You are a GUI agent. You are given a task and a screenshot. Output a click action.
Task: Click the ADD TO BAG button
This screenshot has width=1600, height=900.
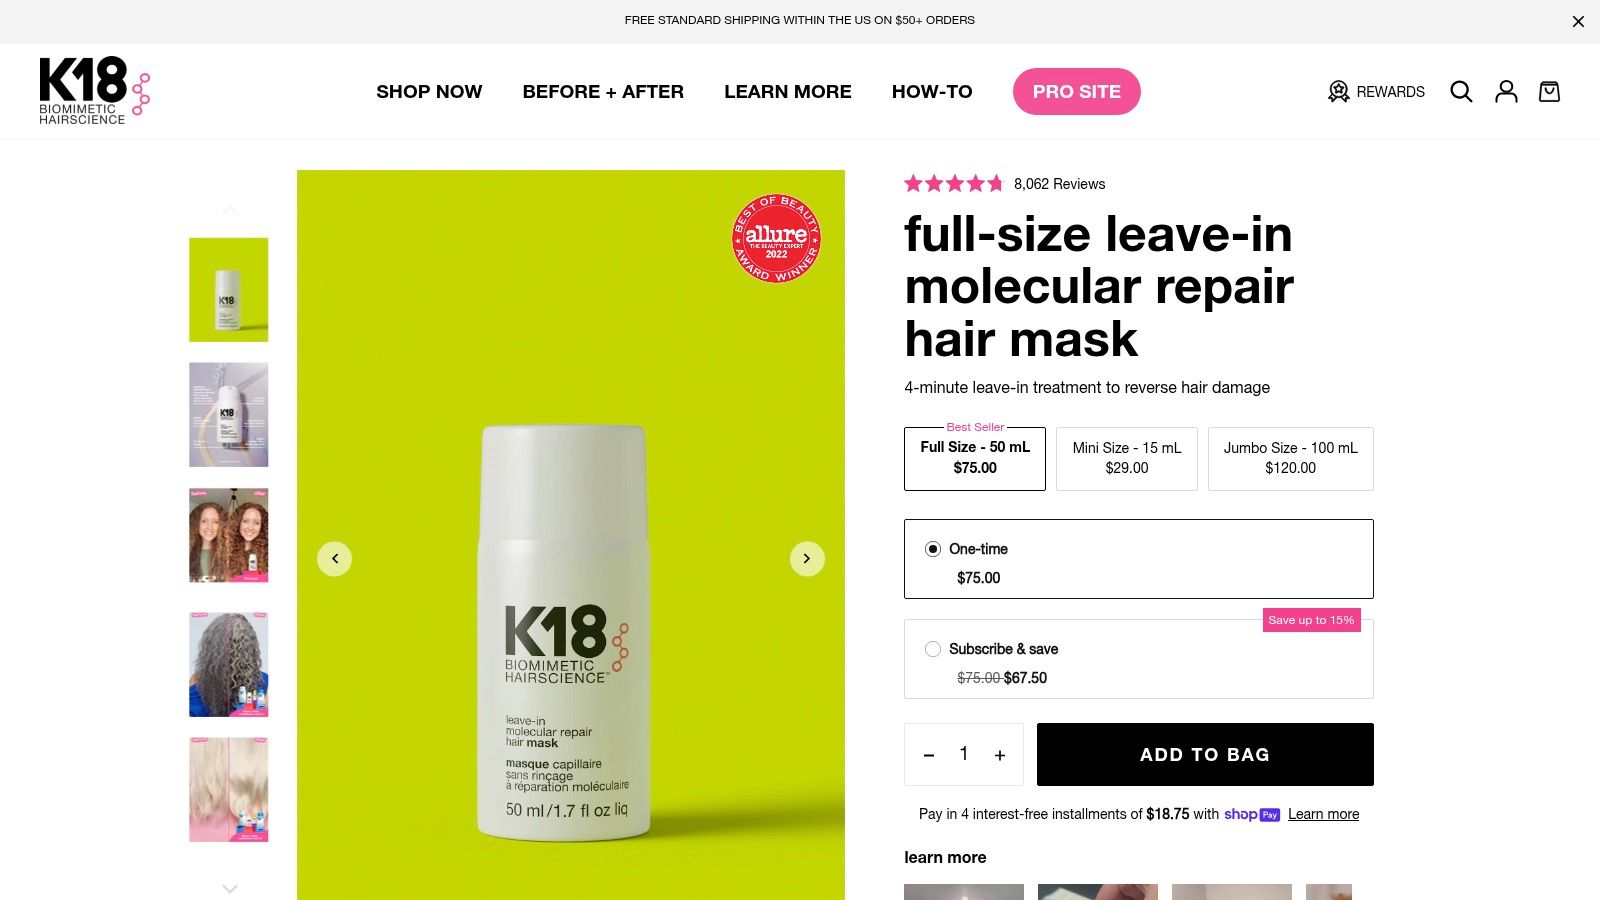tap(1205, 755)
